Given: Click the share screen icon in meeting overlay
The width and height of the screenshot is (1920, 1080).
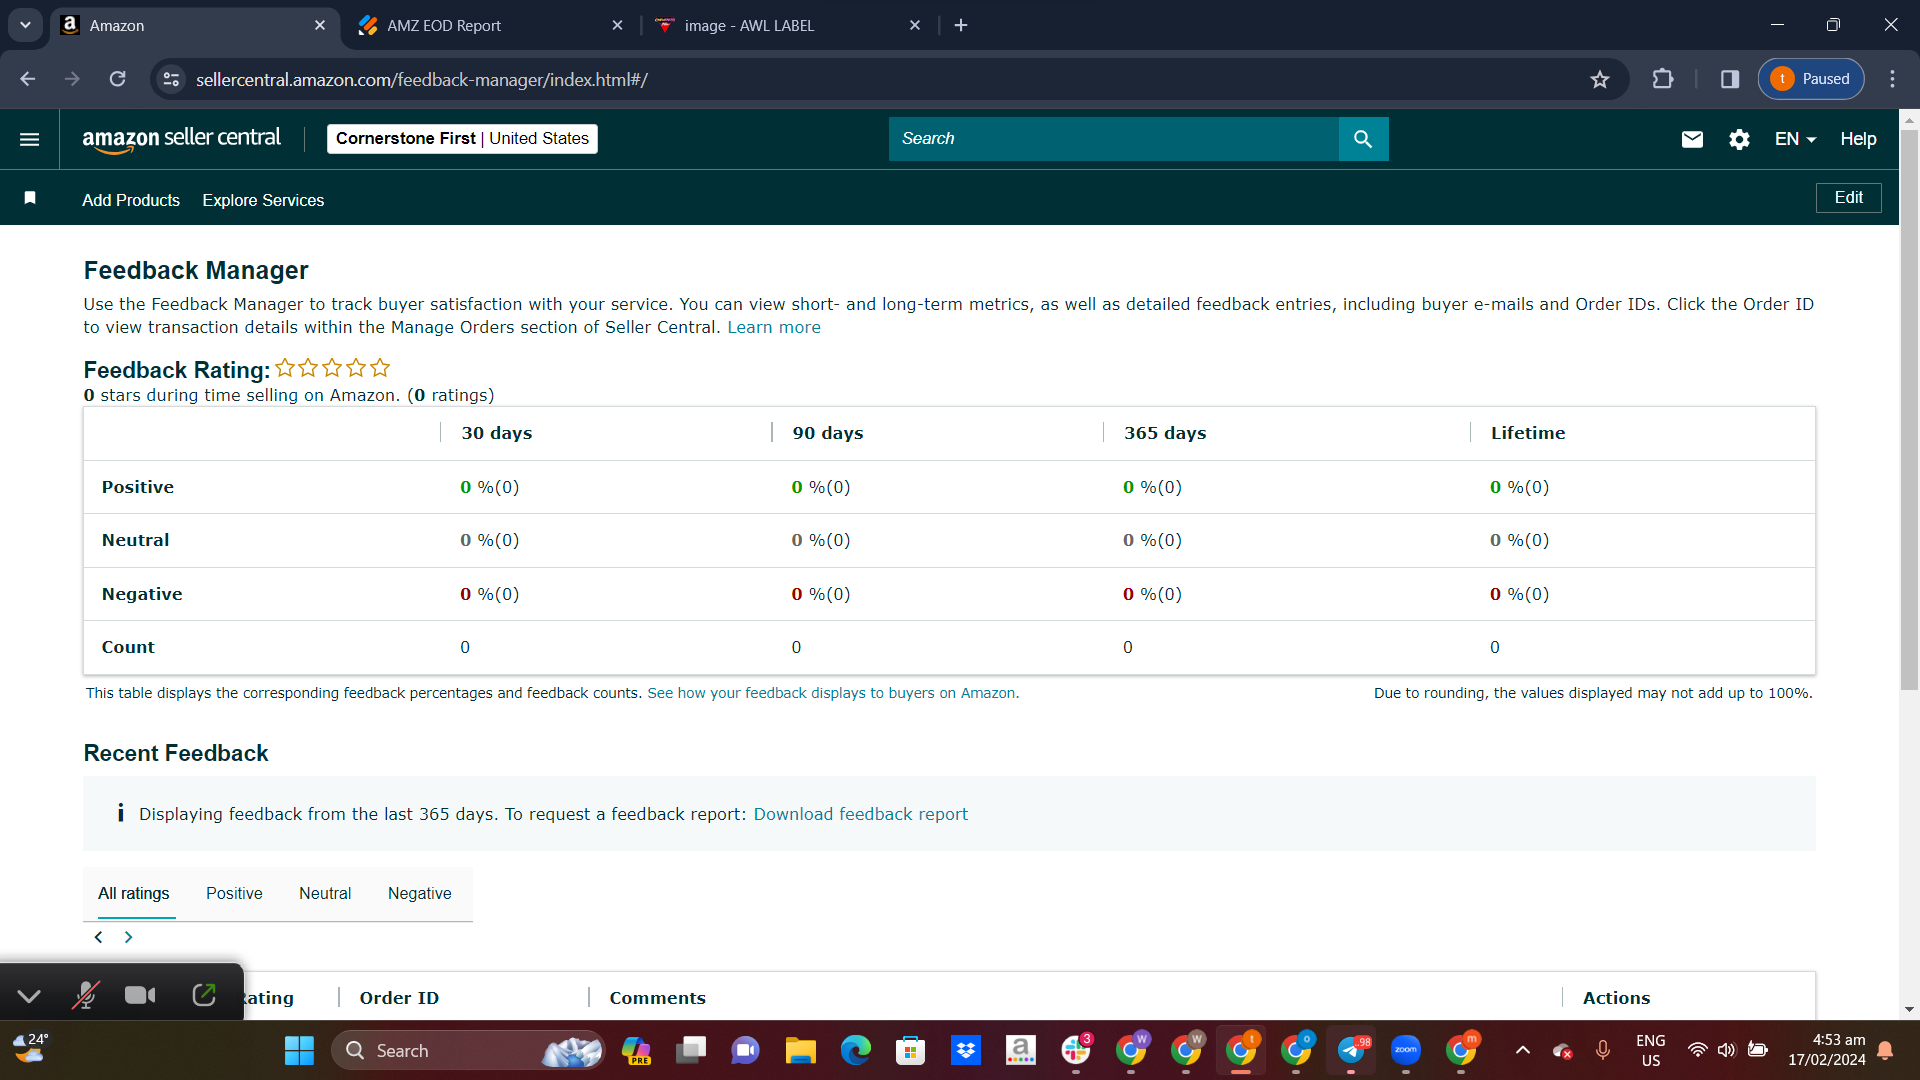Looking at the screenshot, I should 204,994.
